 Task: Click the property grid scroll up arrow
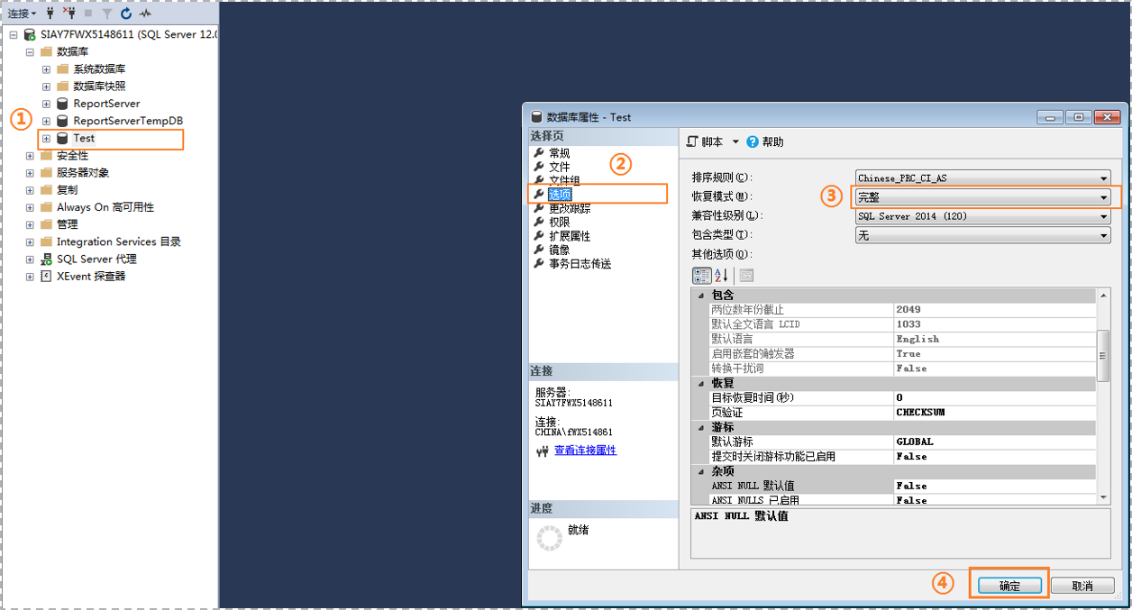(x=1102, y=295)
